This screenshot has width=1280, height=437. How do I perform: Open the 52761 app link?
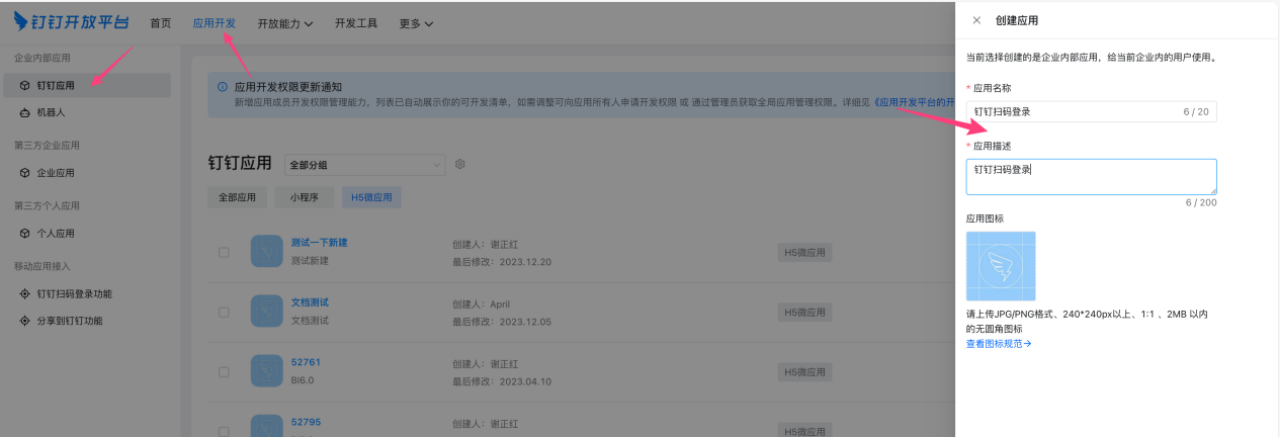pyautogui.click(x=306, y=362)
